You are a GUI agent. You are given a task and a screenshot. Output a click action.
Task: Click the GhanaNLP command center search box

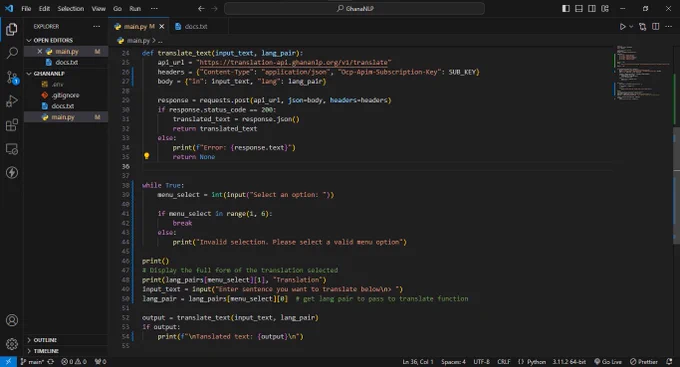354,8
